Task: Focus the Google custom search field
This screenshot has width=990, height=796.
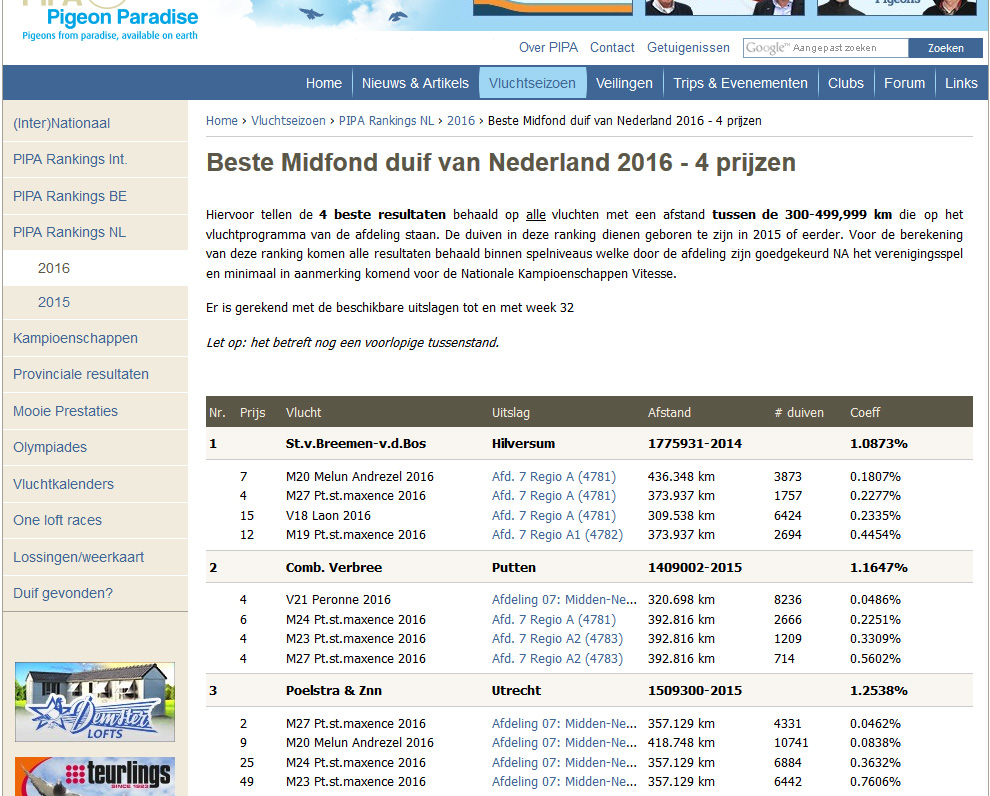Action: 826,48
